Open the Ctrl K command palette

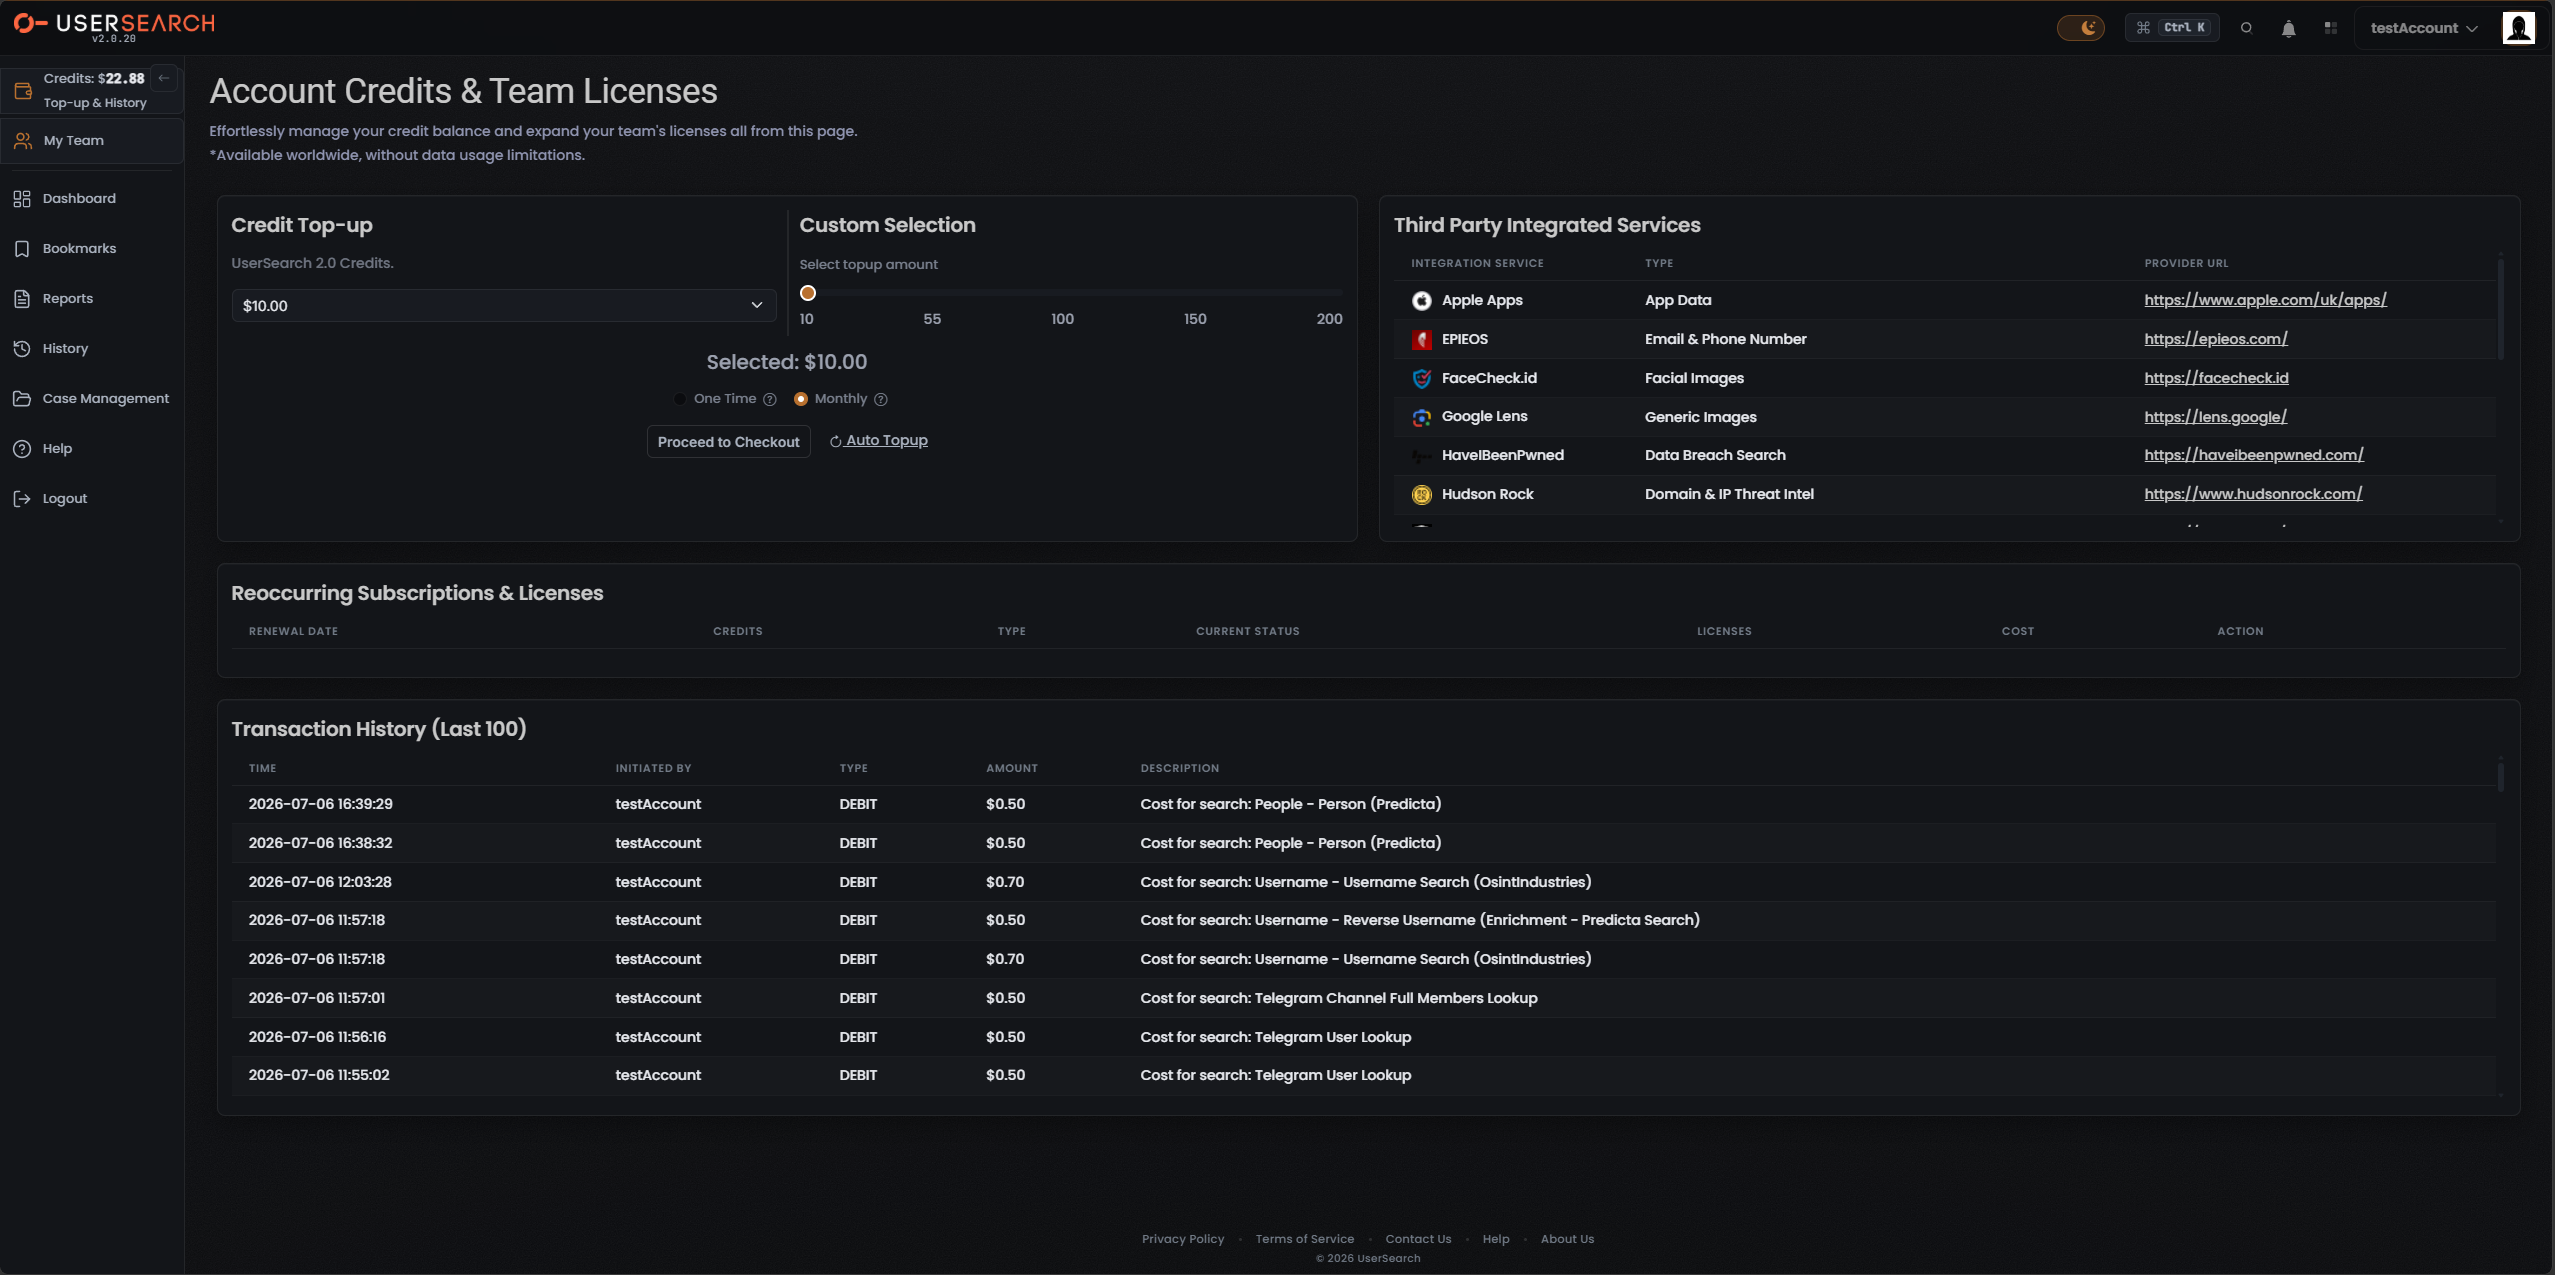[x=2172, y=28]
